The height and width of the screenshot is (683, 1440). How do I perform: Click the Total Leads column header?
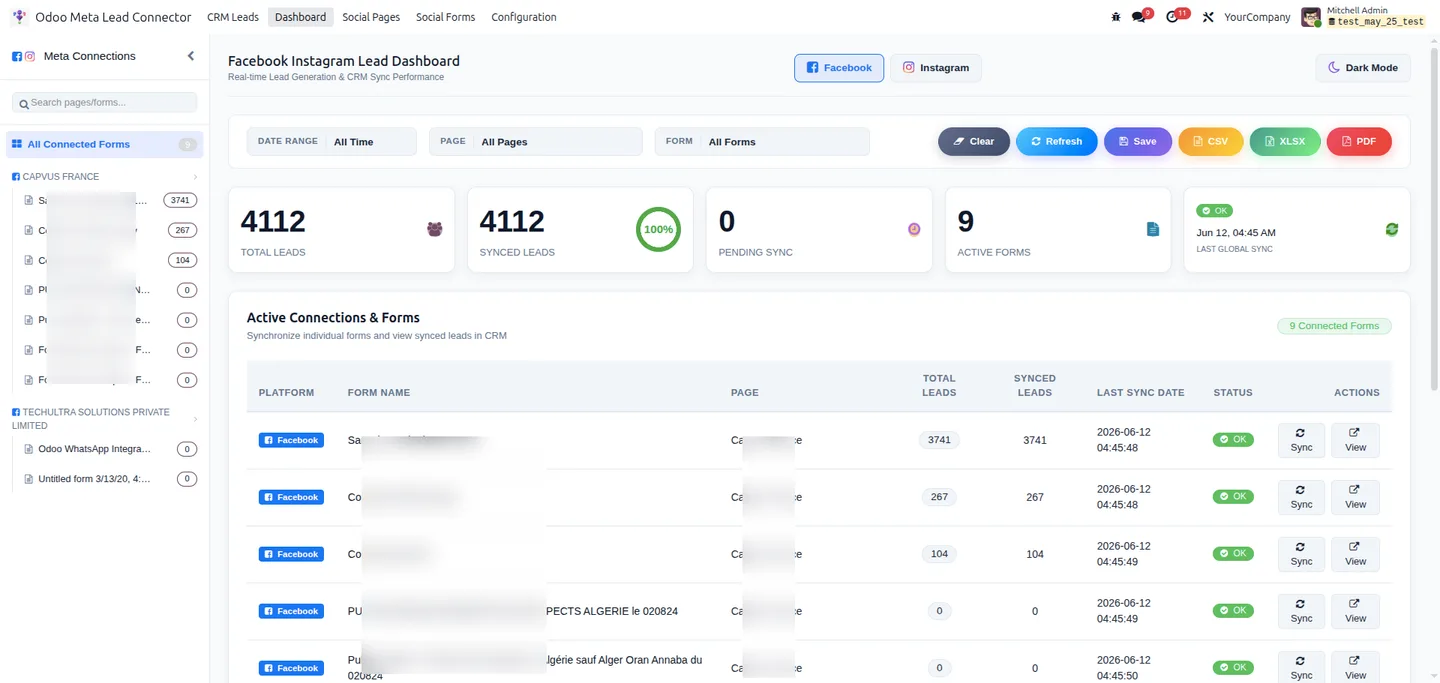[939, 386]
